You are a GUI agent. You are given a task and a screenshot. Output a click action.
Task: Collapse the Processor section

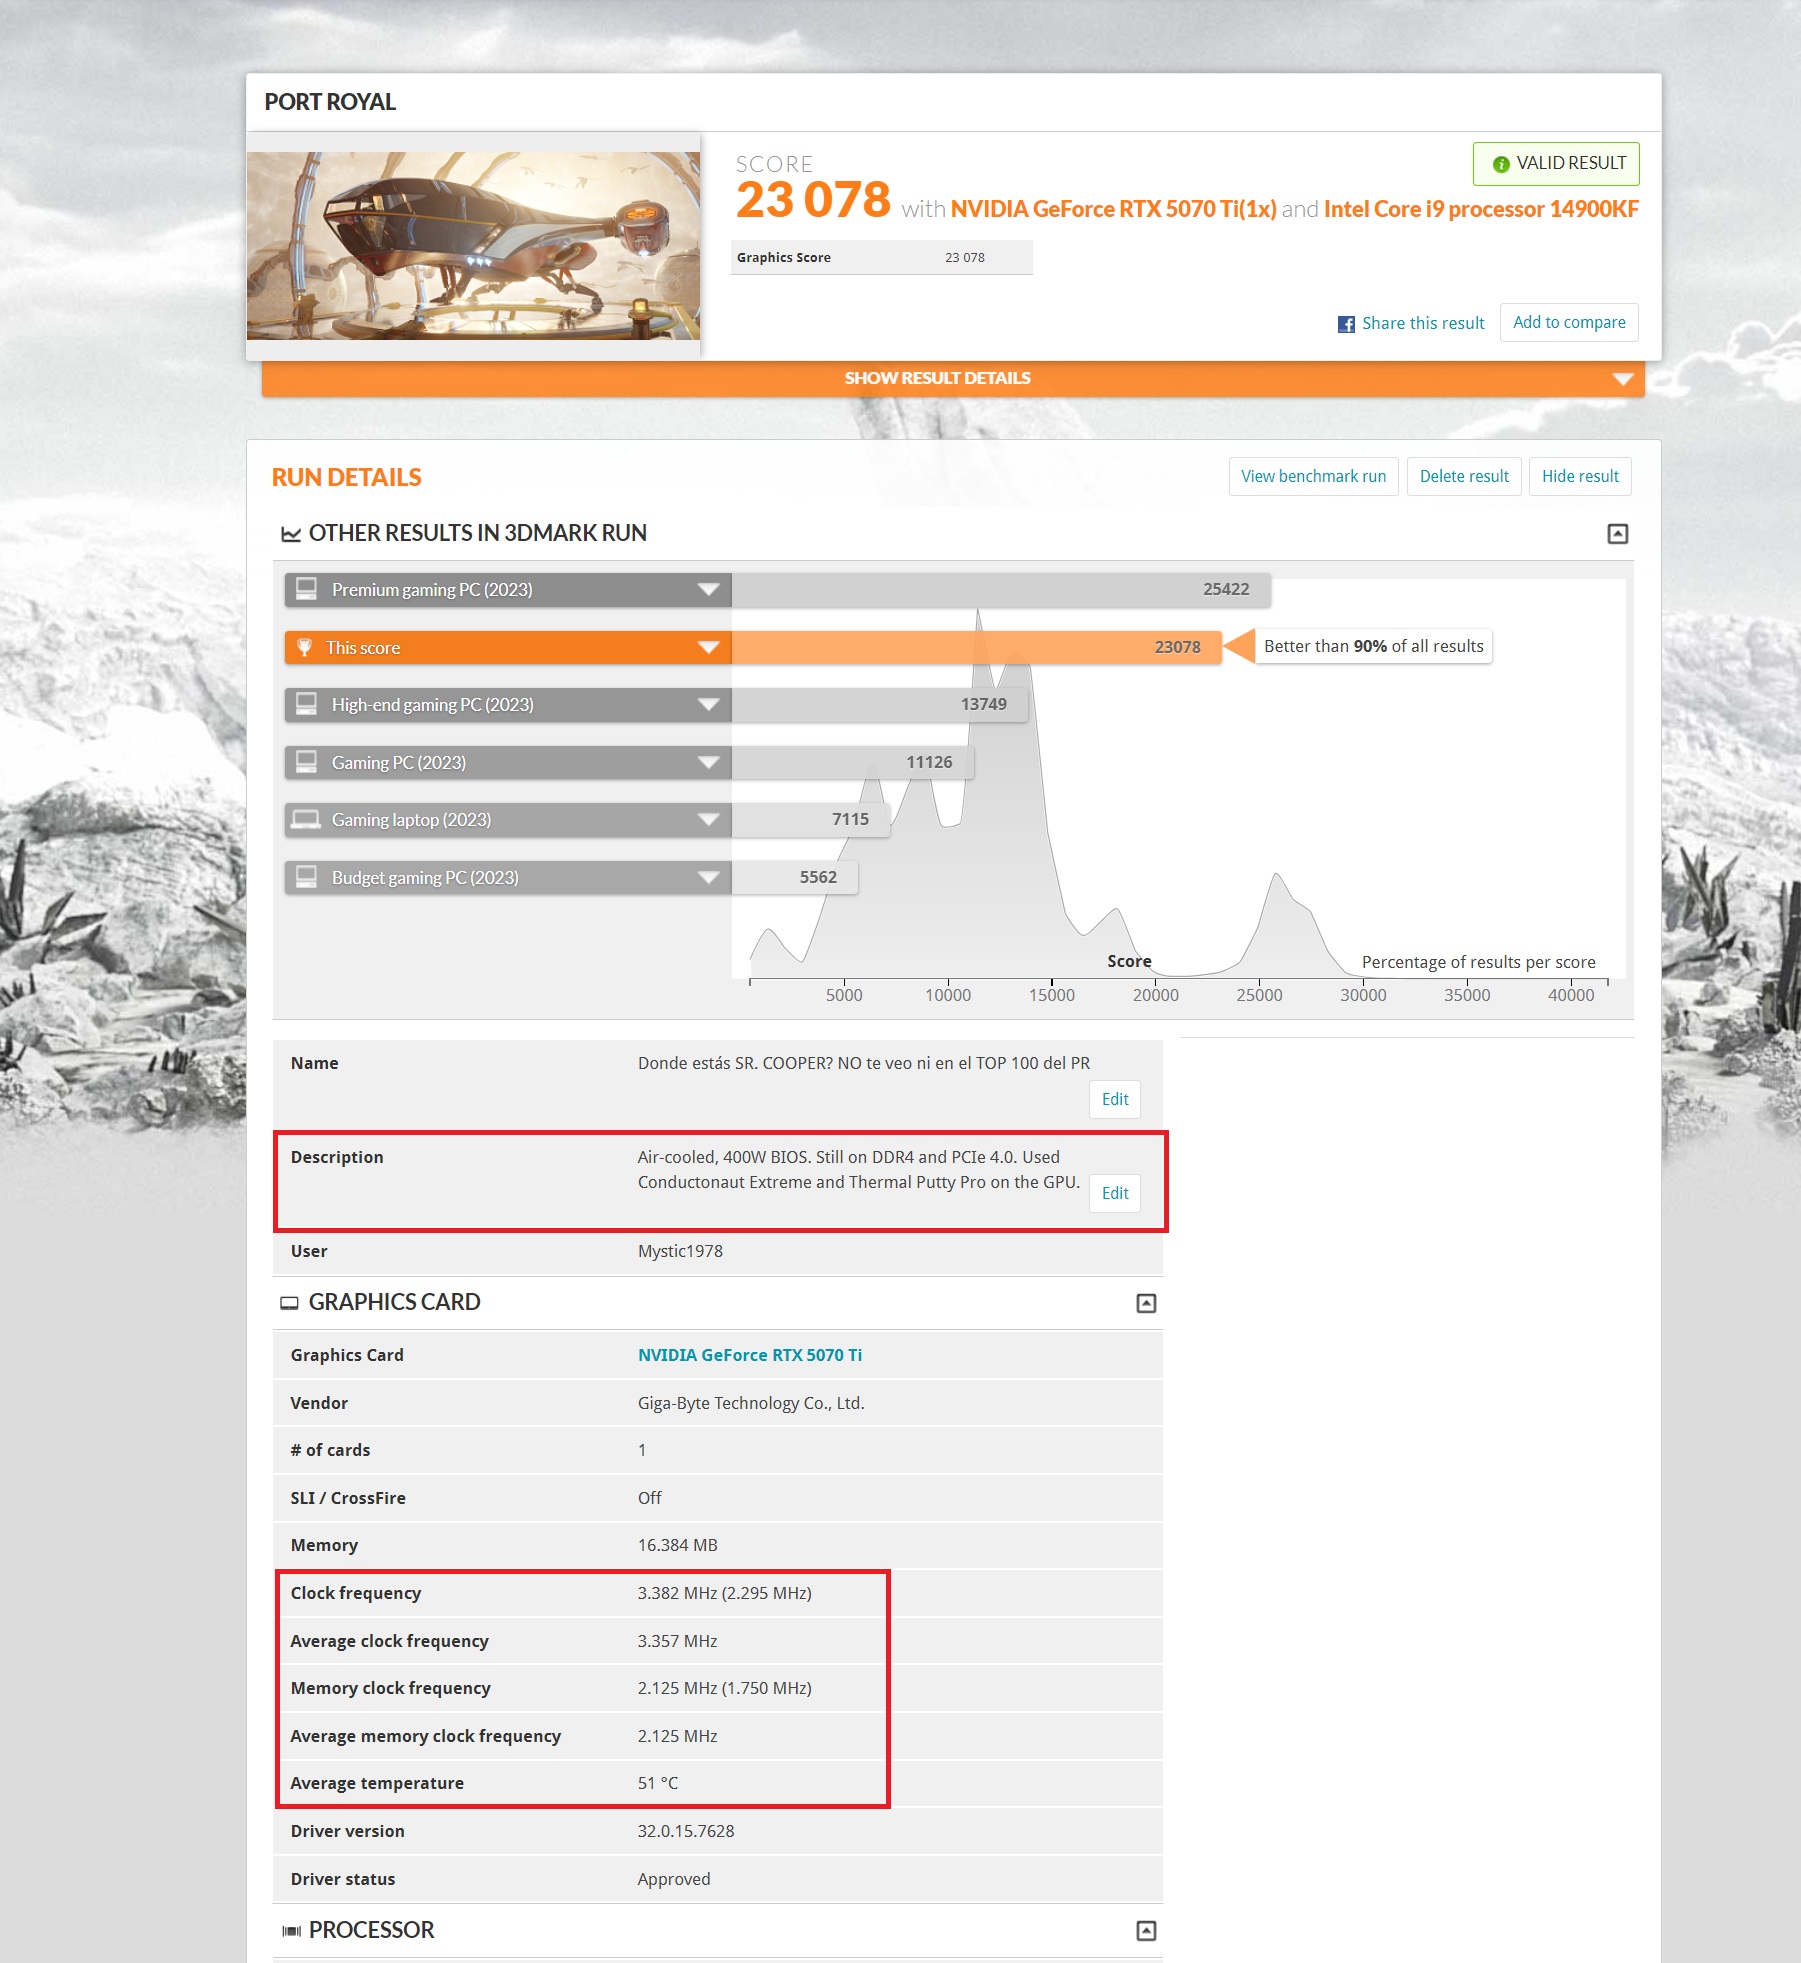[1146, 1931]
